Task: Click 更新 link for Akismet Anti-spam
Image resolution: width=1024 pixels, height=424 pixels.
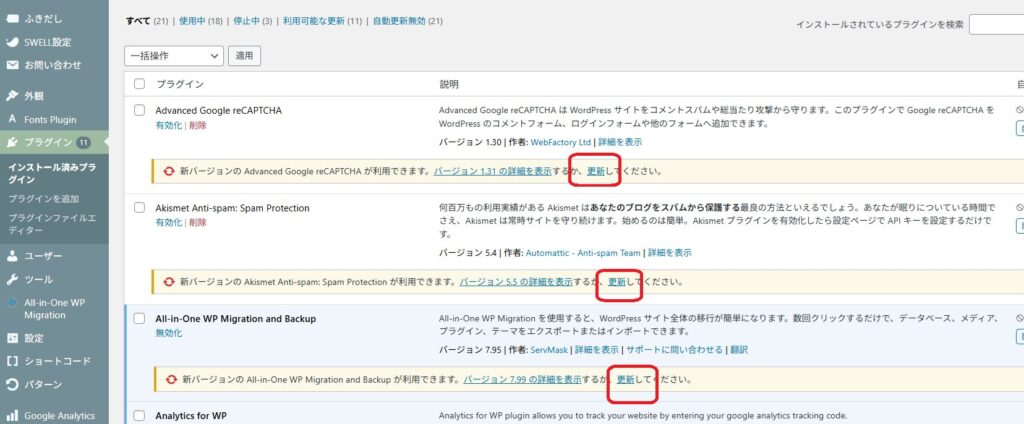Action: coord(617,283)
